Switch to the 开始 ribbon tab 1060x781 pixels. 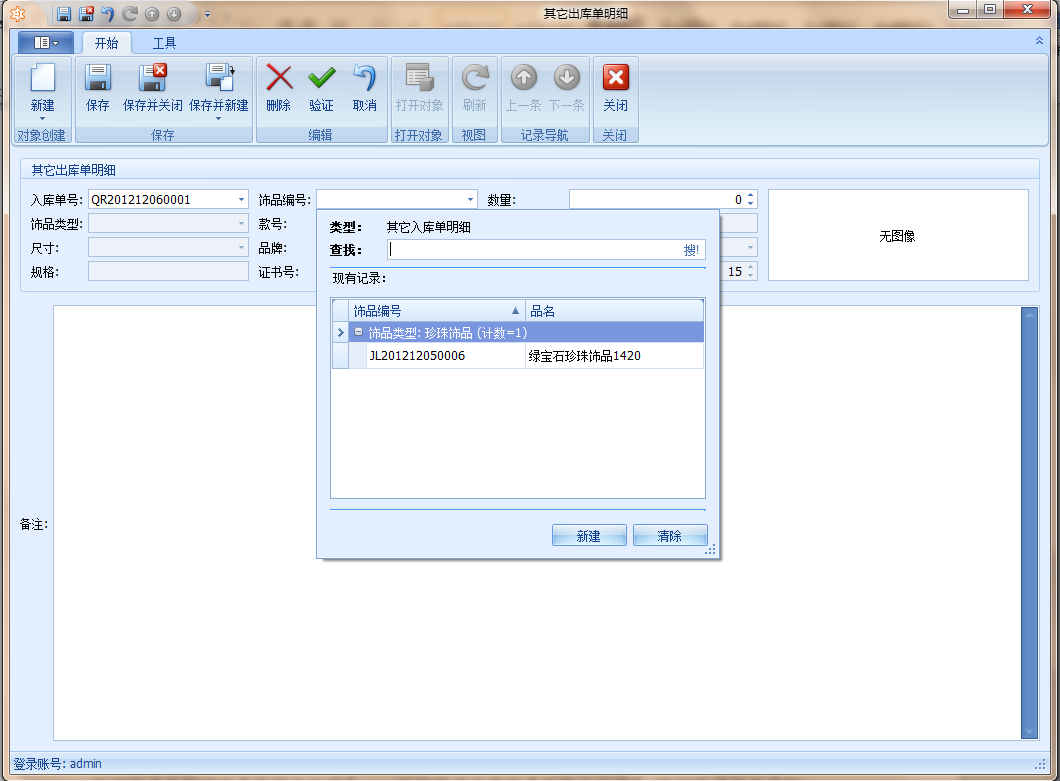106,43
